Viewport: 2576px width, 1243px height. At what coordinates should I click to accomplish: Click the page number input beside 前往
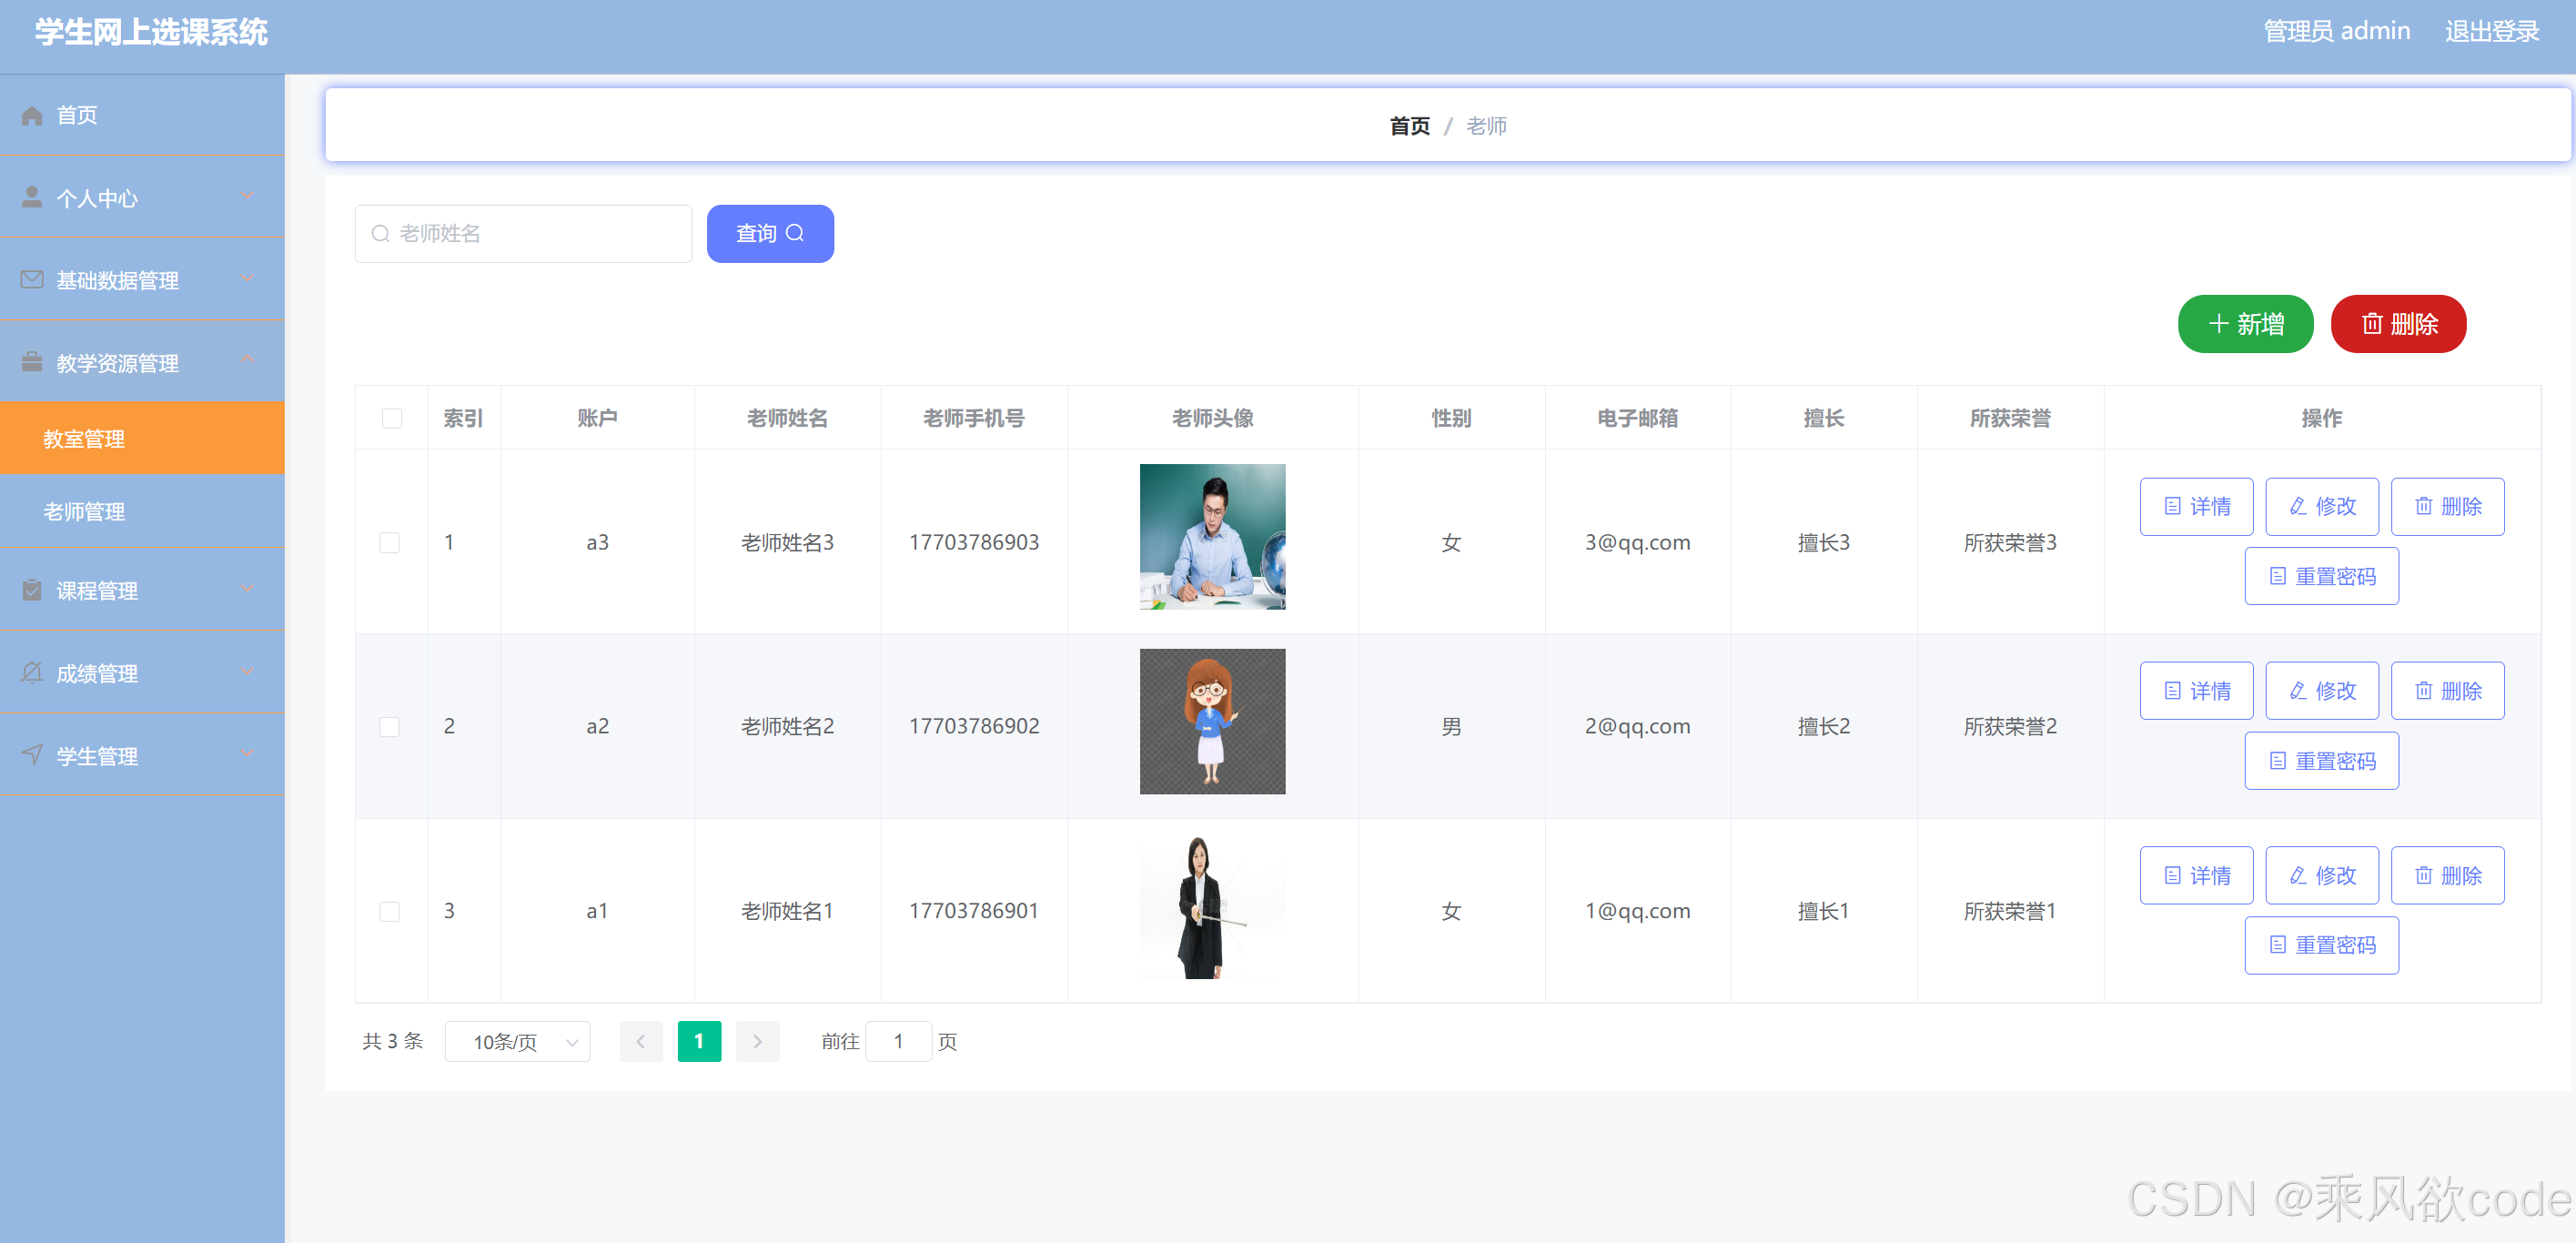coord(898,1041)
